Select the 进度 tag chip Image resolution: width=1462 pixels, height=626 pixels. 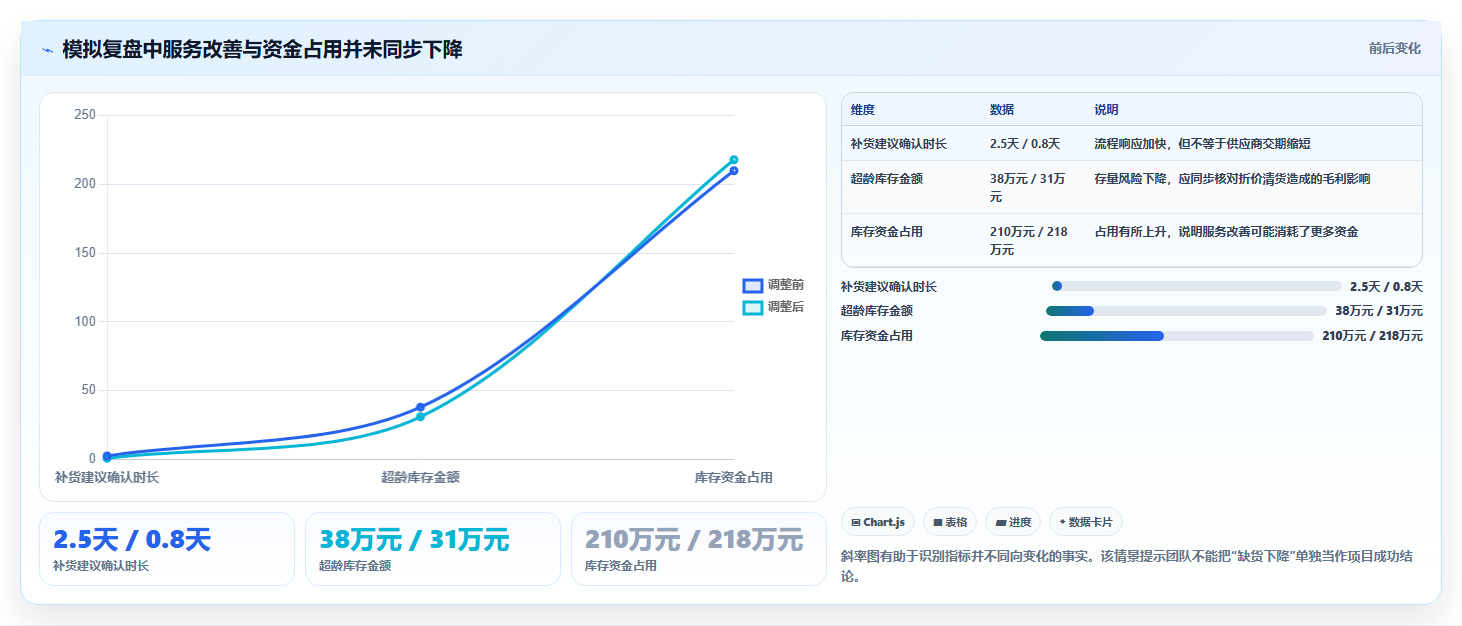[x=1013, y=522]
